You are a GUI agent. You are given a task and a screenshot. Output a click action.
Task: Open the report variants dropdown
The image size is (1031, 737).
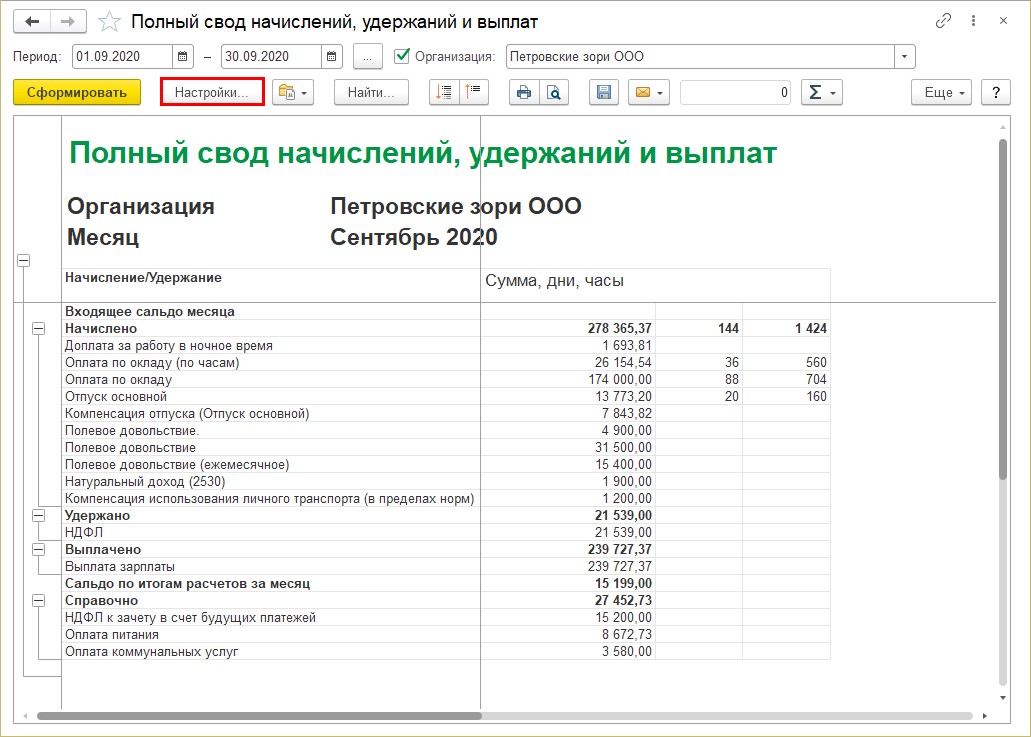pyautogui.click(x=293, y=92)
